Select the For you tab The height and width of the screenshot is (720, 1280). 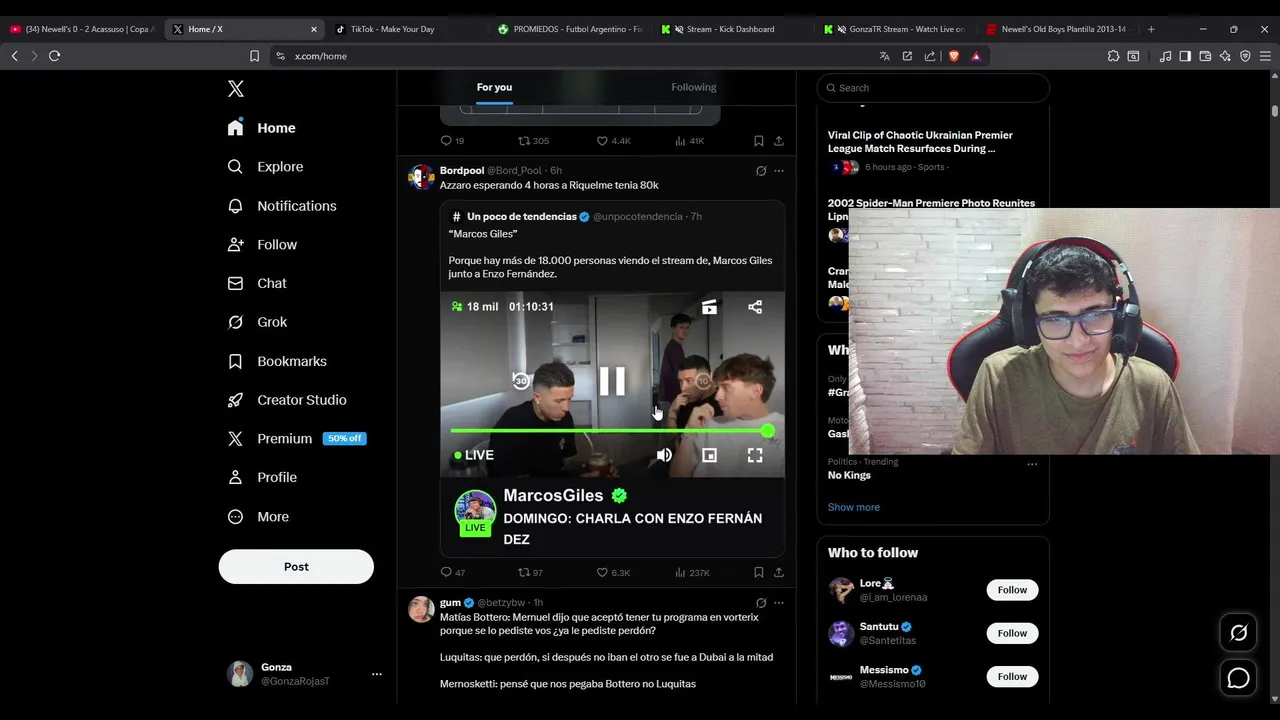click(494, 87)
